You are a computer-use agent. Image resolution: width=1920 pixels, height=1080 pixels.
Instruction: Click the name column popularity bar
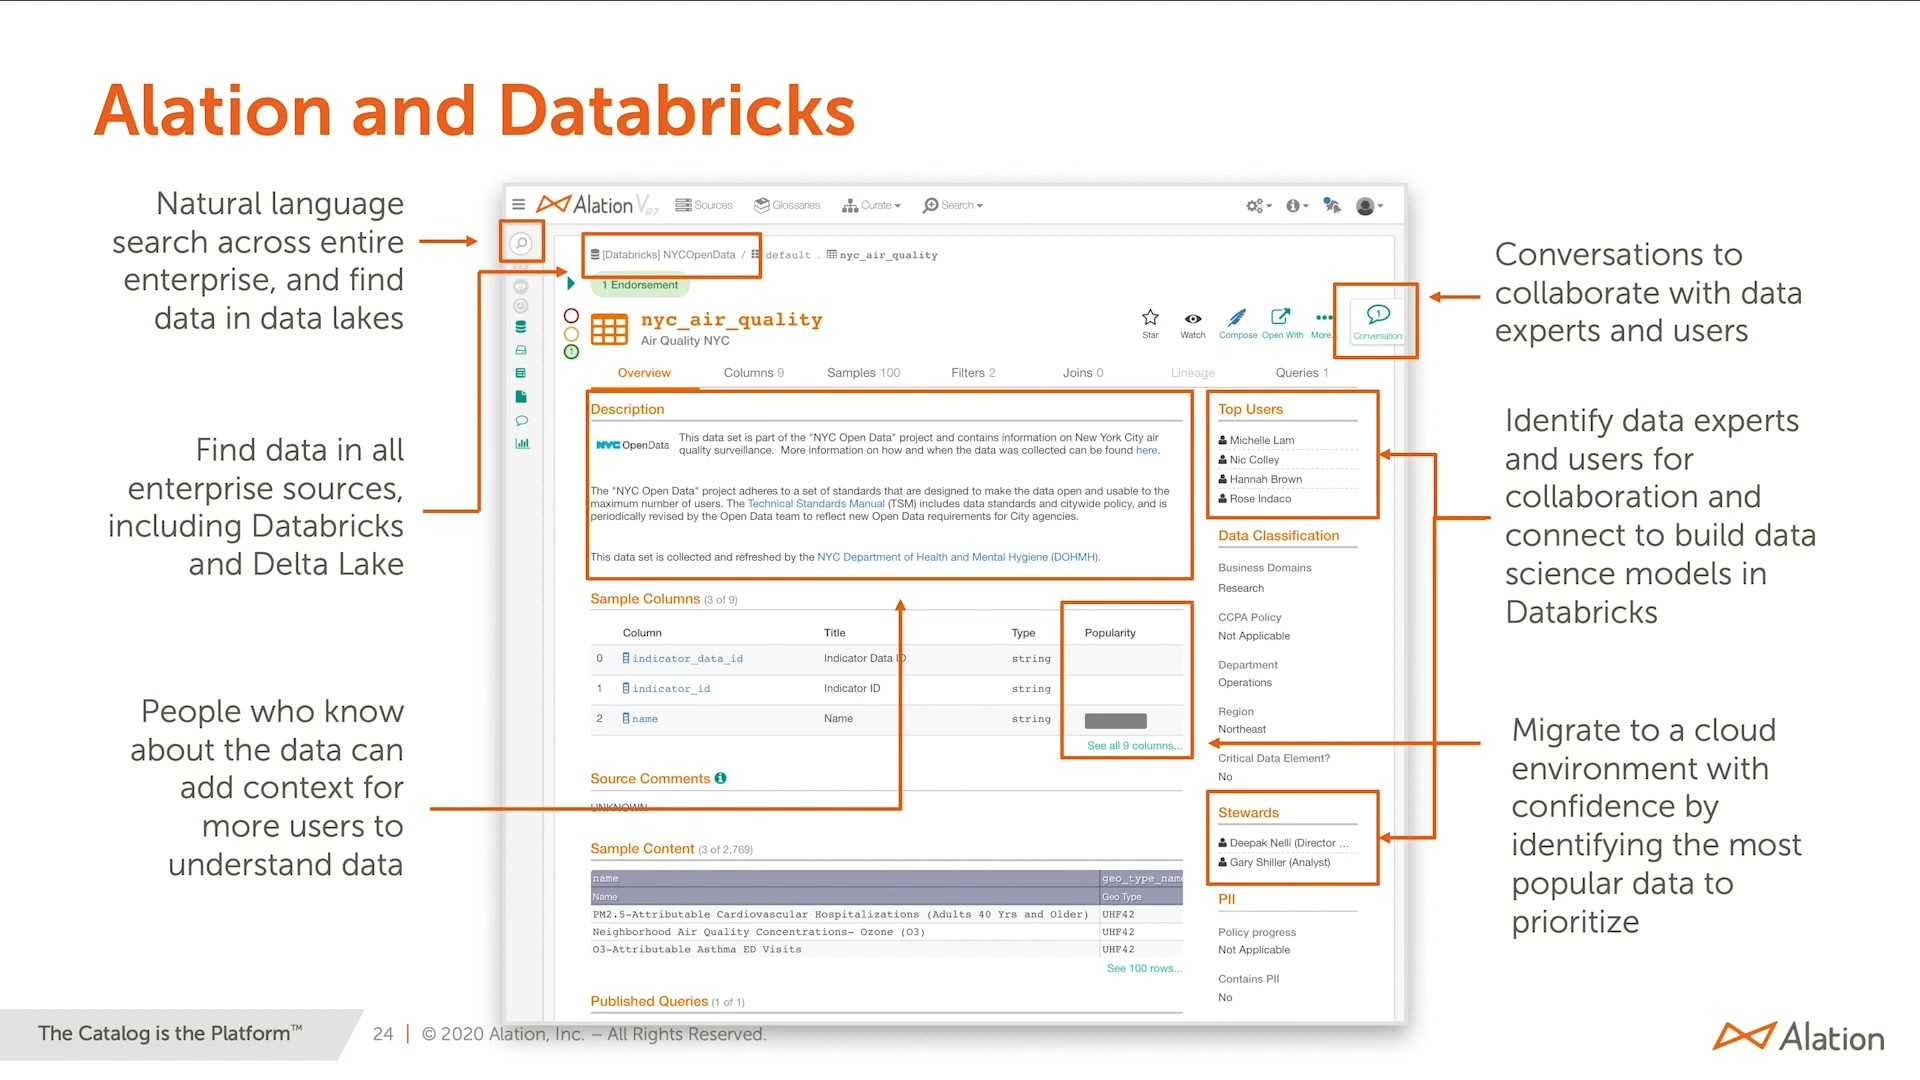point(1113,720)
